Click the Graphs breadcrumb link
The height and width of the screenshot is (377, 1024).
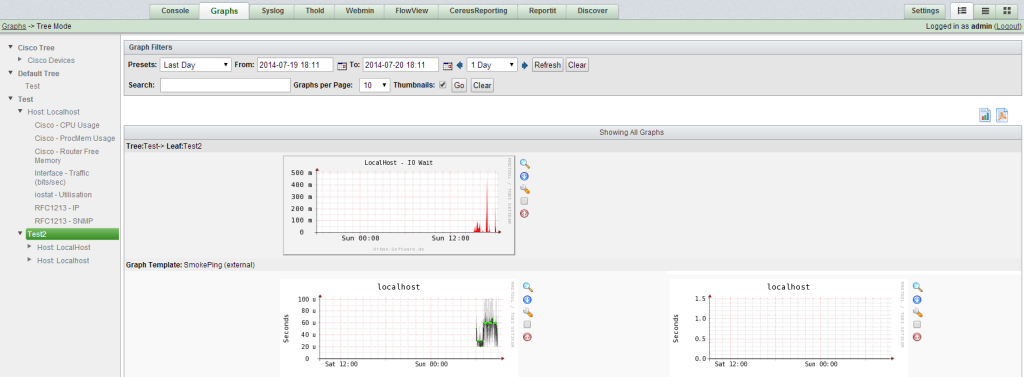point(14,27)
